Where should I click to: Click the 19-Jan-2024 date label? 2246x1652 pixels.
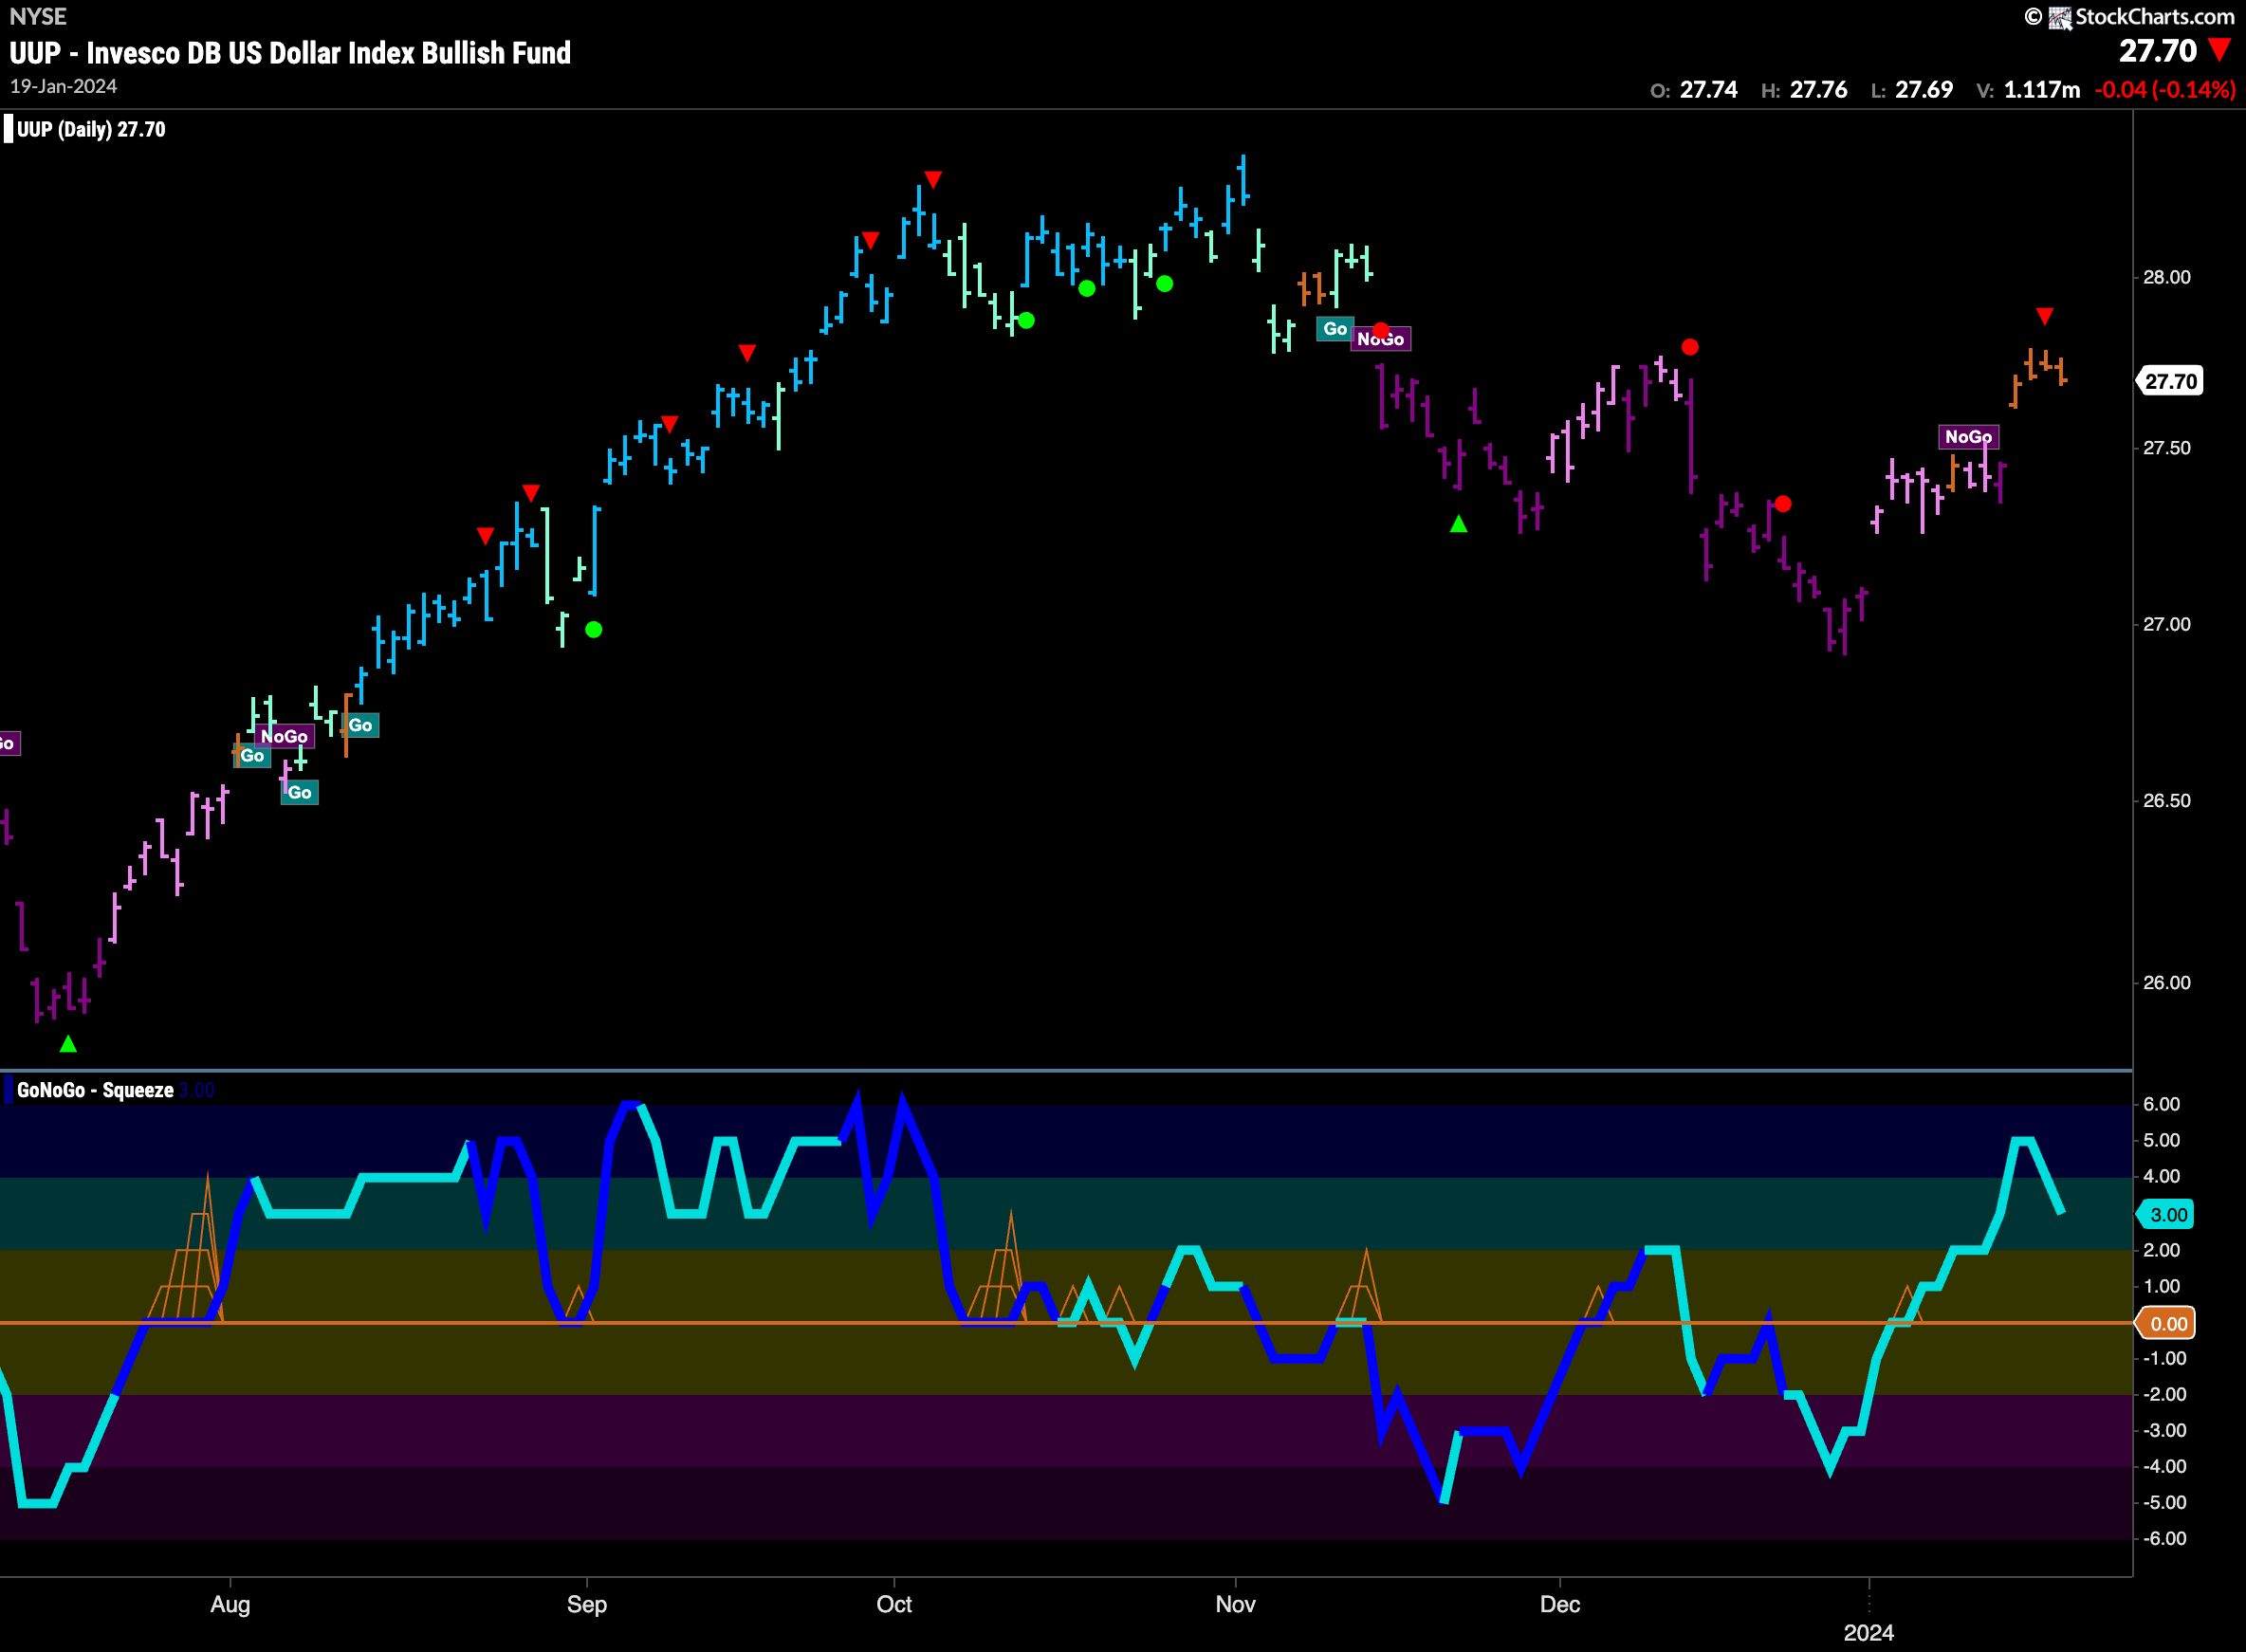tap(64, 87)
